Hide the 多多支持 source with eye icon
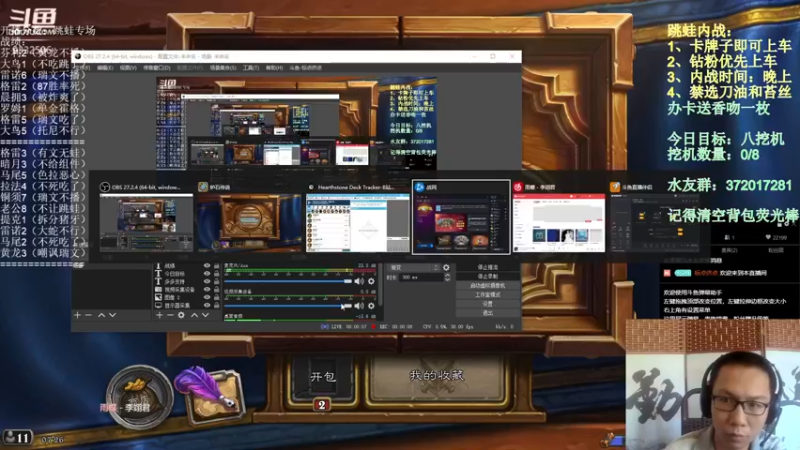 point(207,281)
